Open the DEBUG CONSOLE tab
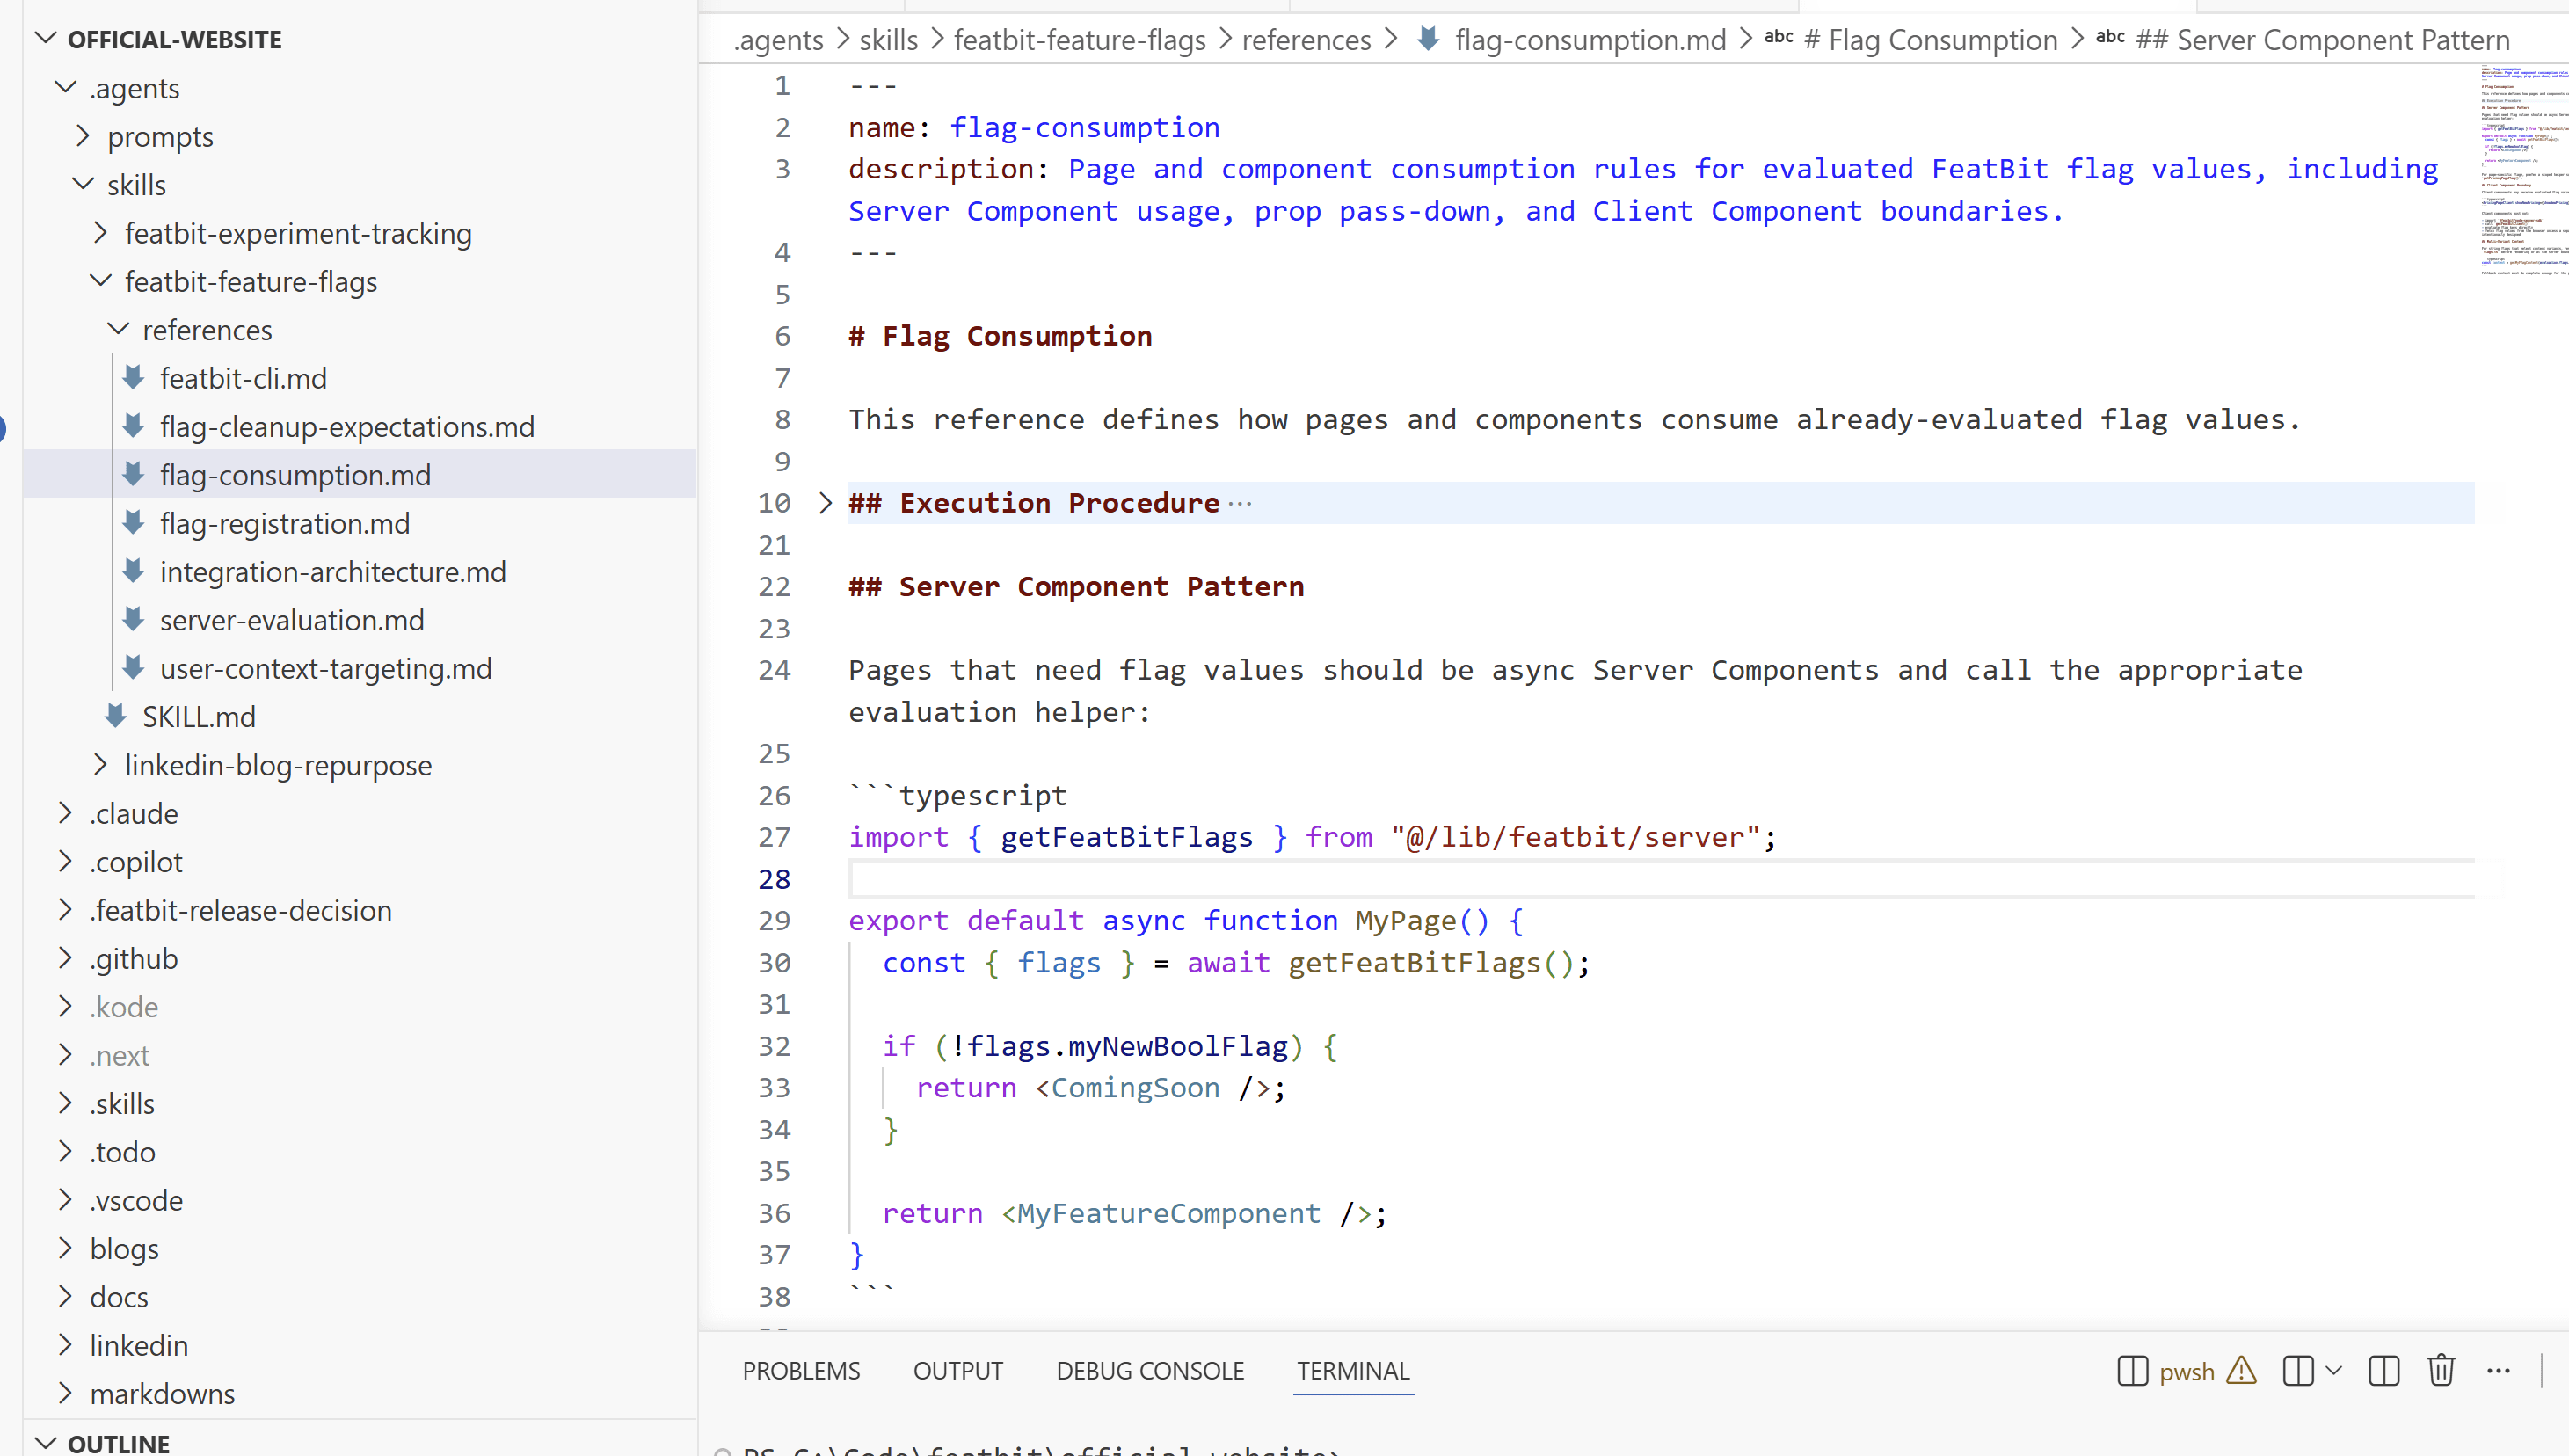 [x=1150, y=1371]
